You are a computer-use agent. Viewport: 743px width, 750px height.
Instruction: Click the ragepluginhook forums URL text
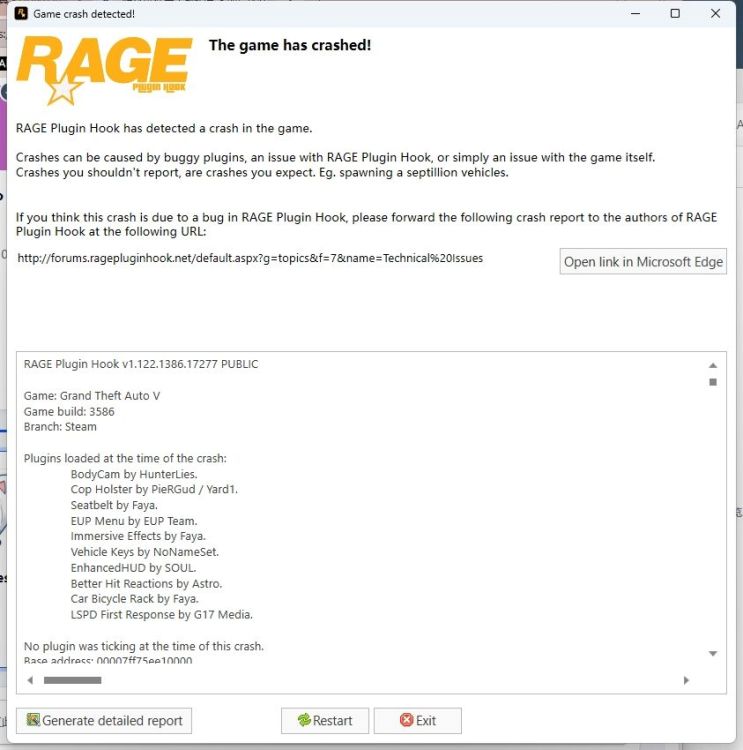250,258
